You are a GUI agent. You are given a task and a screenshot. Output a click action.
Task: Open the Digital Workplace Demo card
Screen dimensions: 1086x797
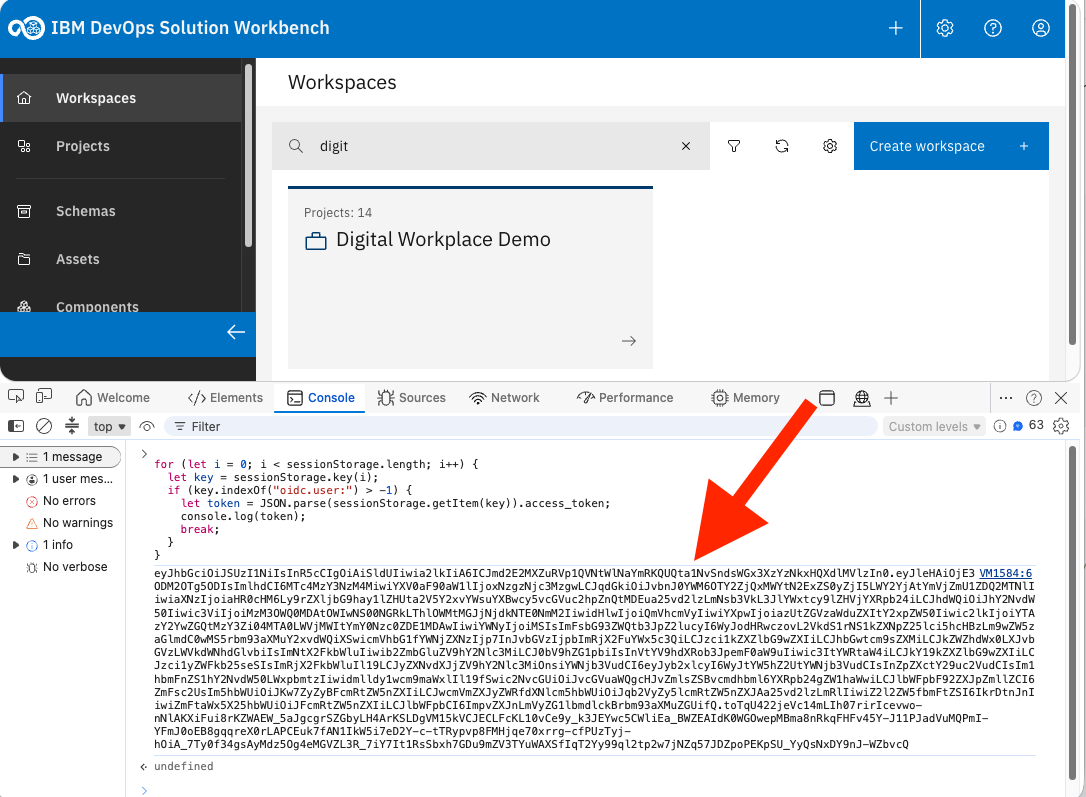click(470, 278)
